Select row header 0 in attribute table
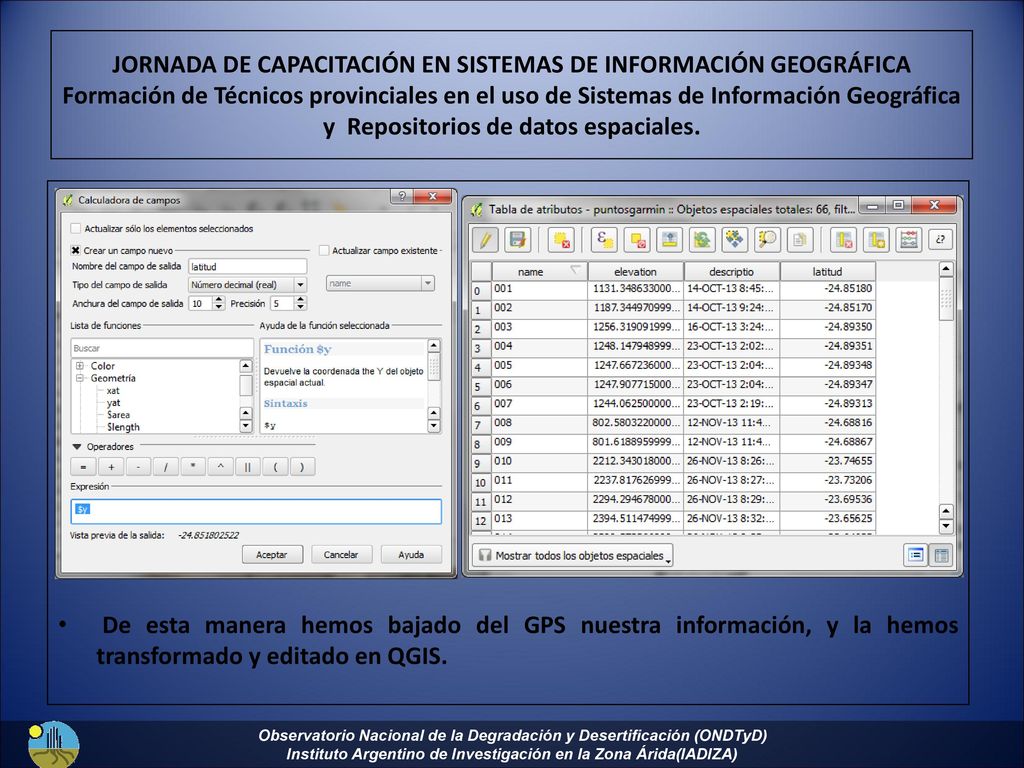 point(481,291)
